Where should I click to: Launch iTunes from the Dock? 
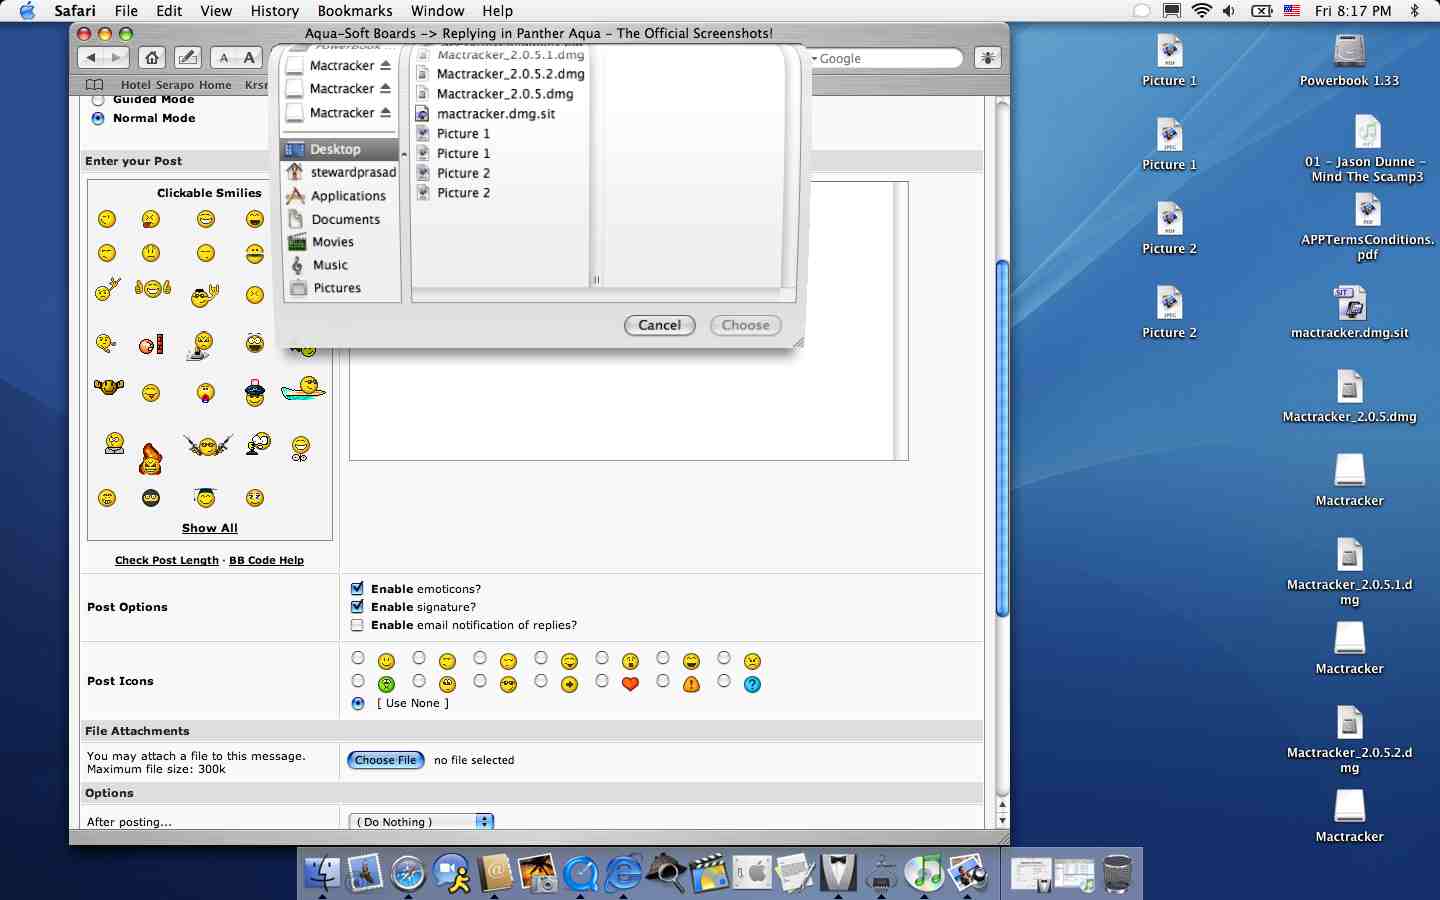(925, 874)
